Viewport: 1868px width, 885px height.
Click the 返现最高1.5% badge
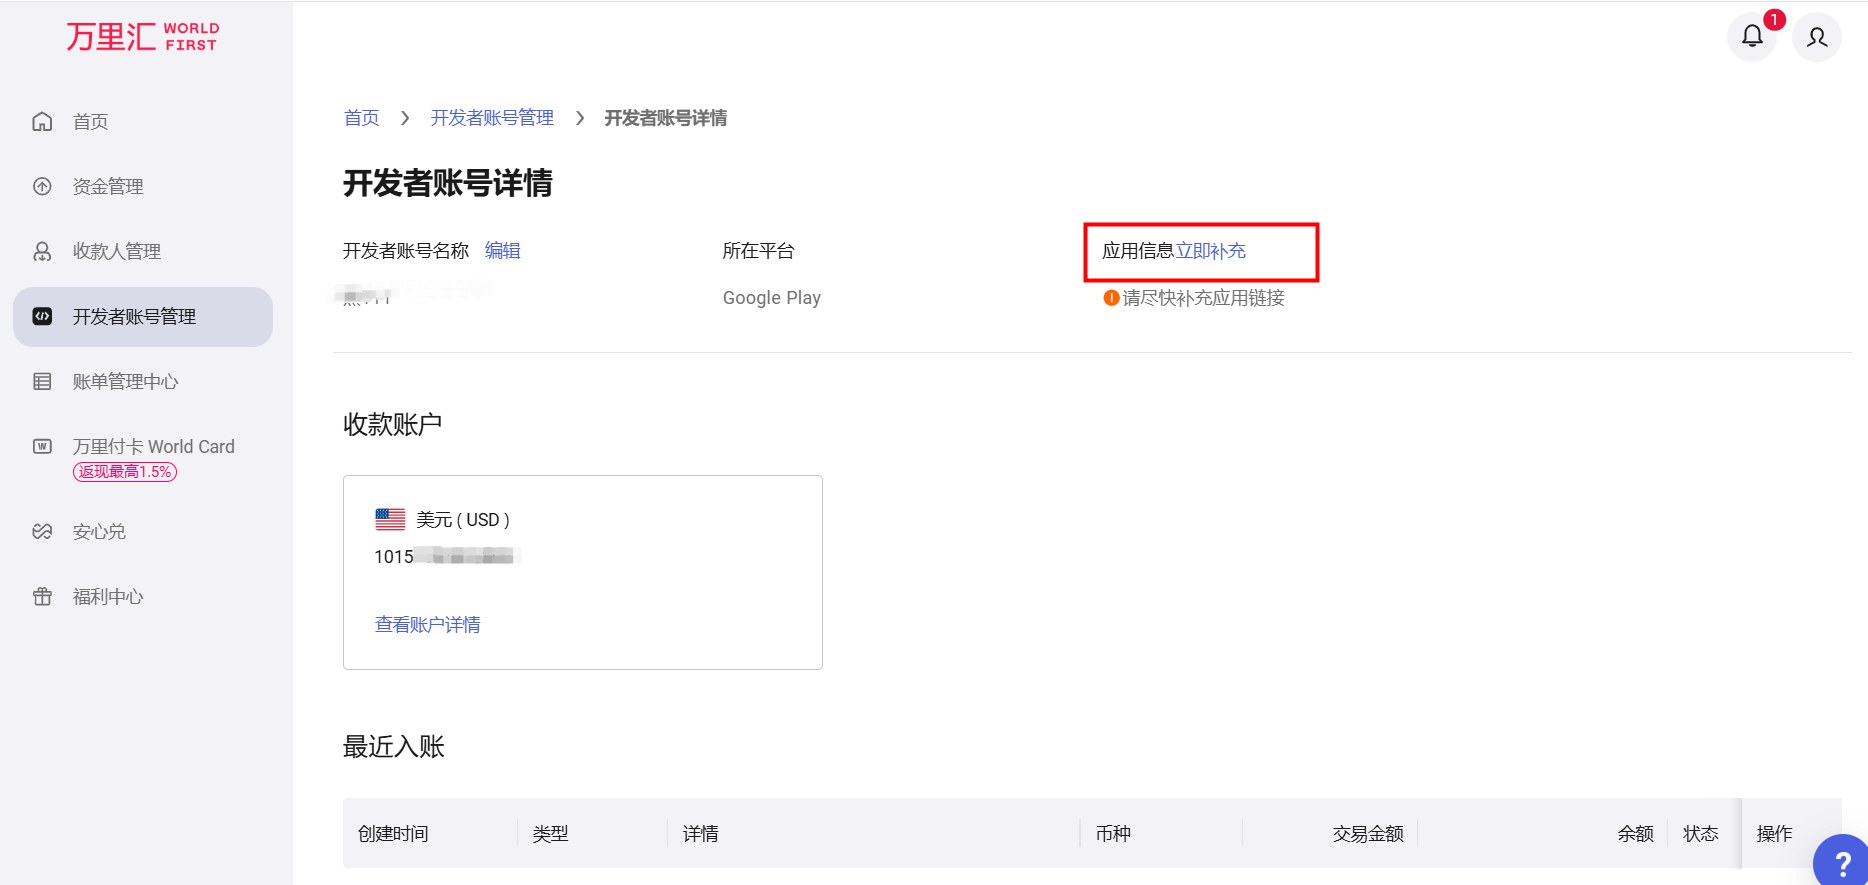click(x=125, y=472)
